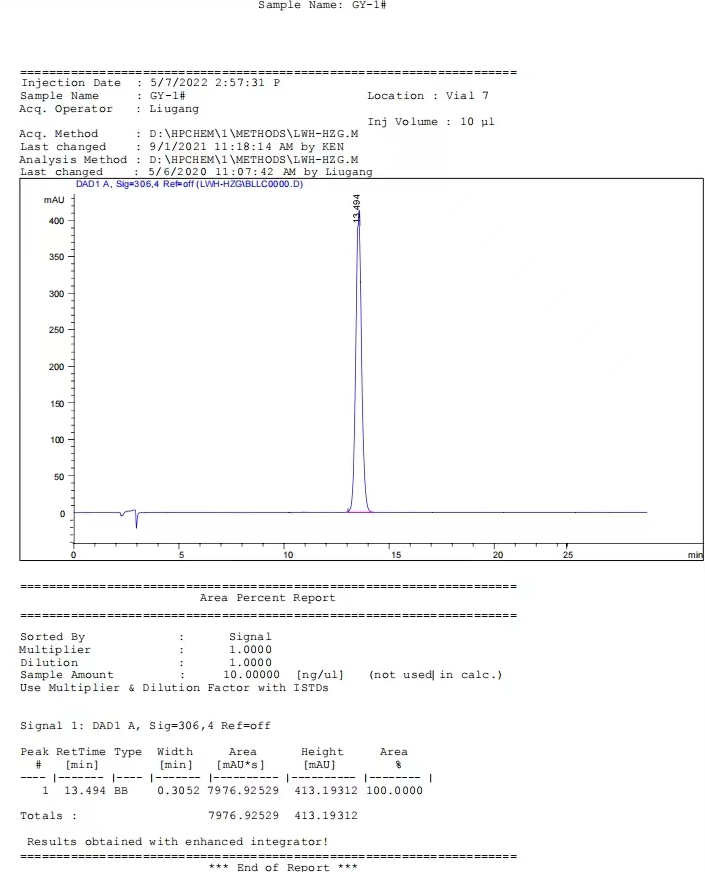
Task: Click the Width cell '0.3052'
Action: pyautogui.click(x=178, y=791)
